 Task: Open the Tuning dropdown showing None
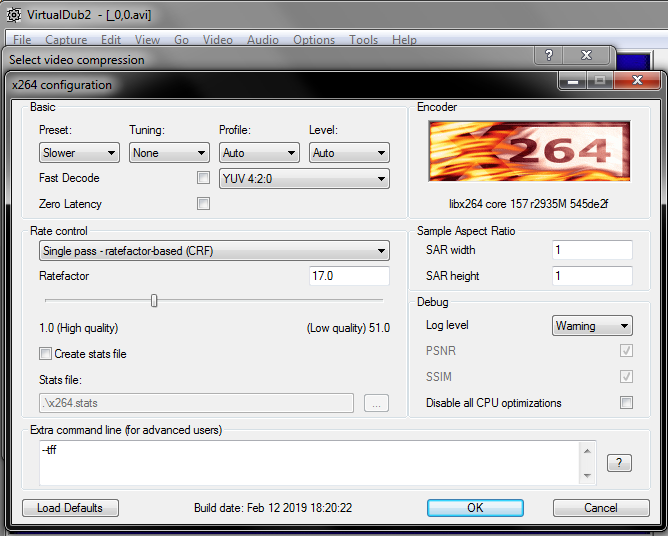(169, 153)
